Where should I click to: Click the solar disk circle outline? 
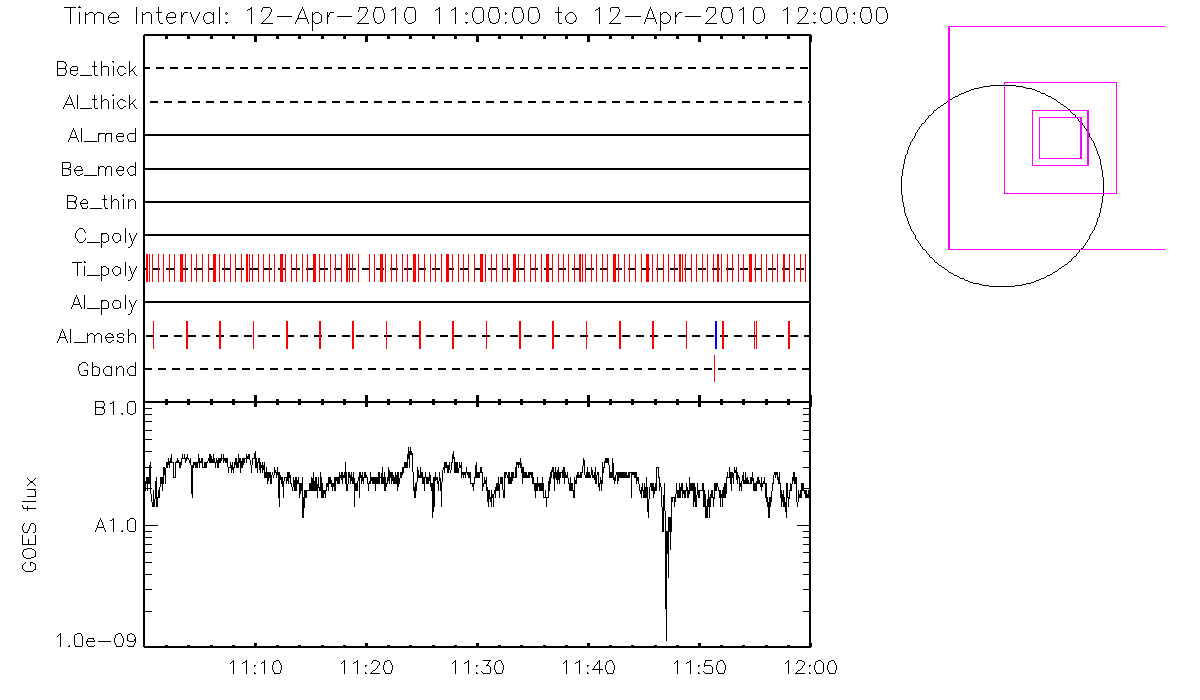[x=1002, y=186]
